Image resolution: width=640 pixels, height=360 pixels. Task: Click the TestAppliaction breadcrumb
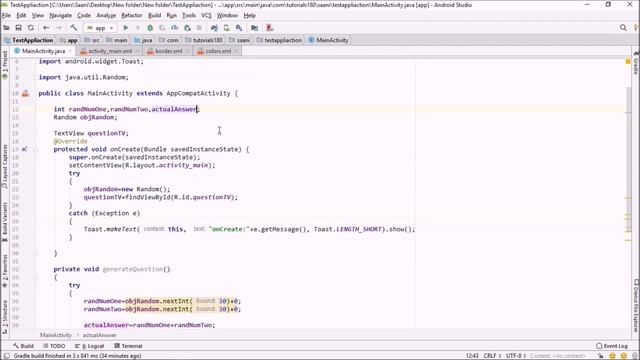coord(29,40)
